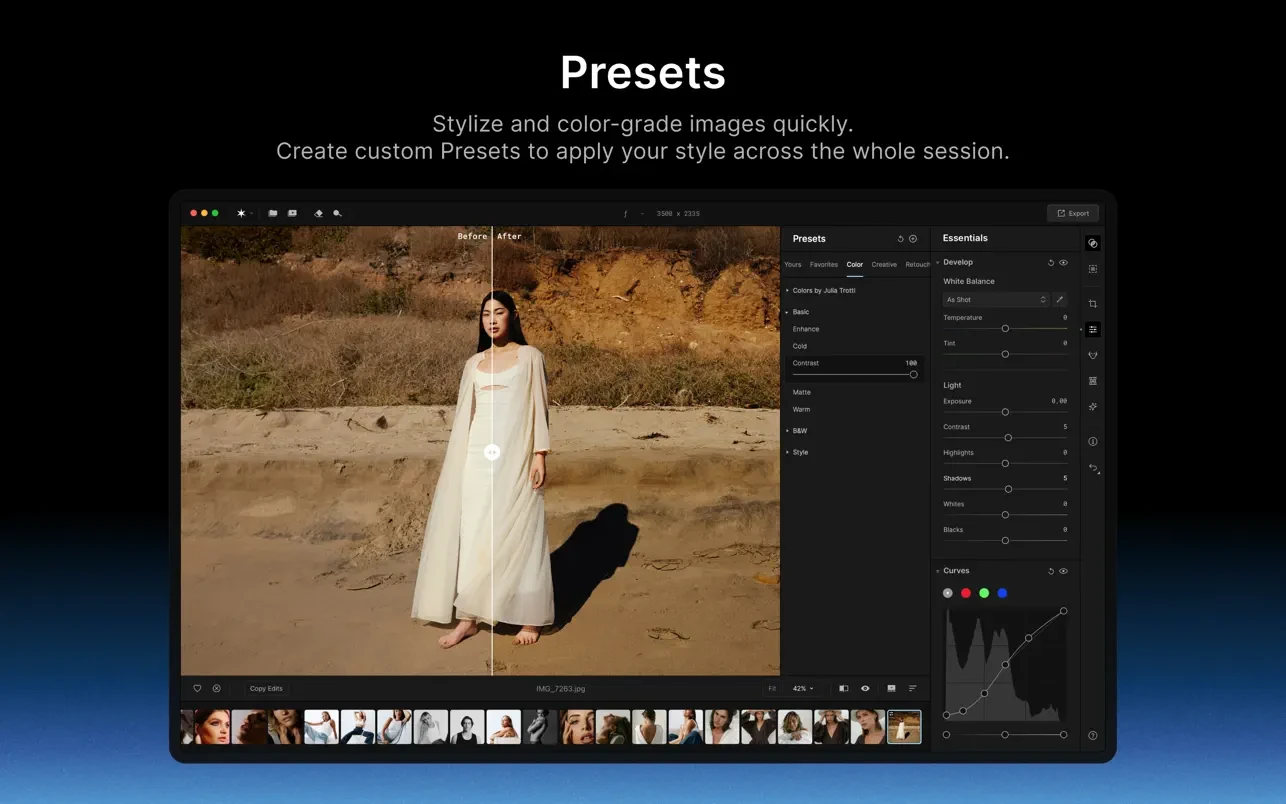Expand the B&W preset group

pyautogui.click(x=799, y=431)
